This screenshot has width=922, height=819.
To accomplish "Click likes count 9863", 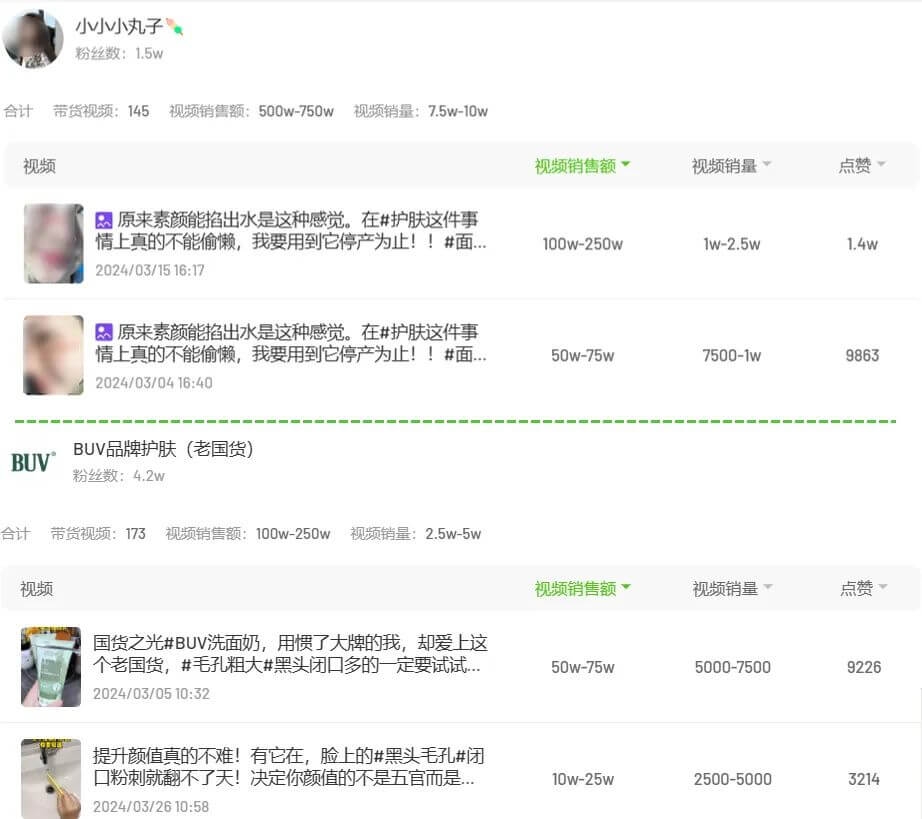I will 863,356.
